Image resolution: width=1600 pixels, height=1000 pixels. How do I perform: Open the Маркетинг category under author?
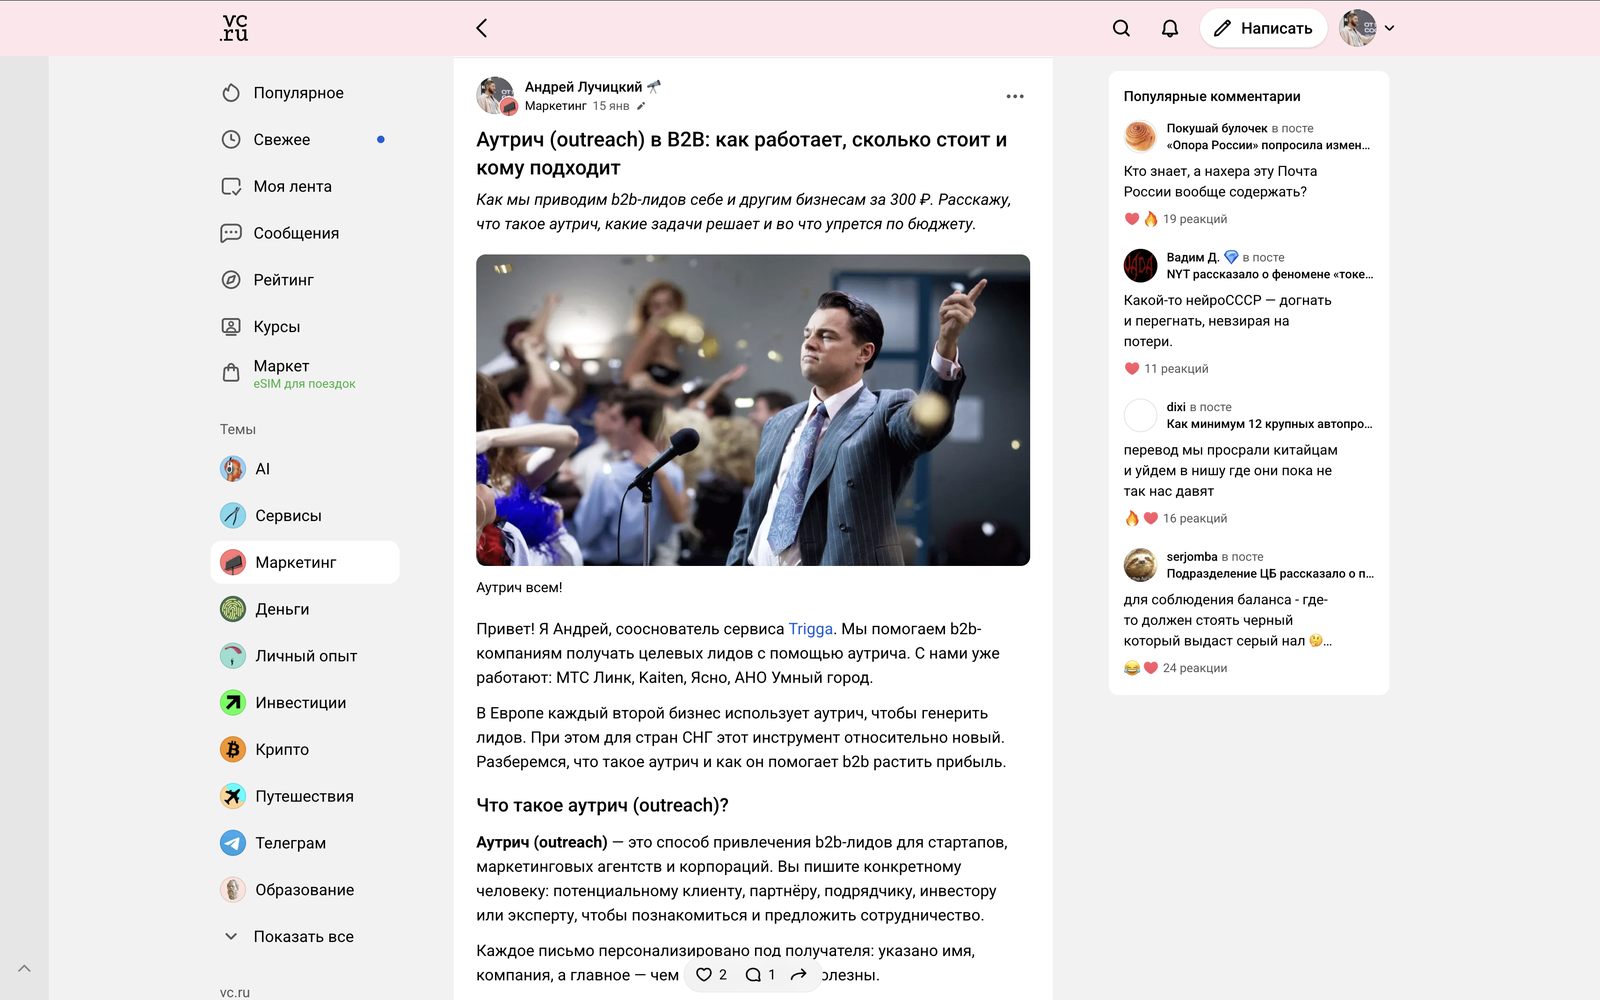[555, 106]
